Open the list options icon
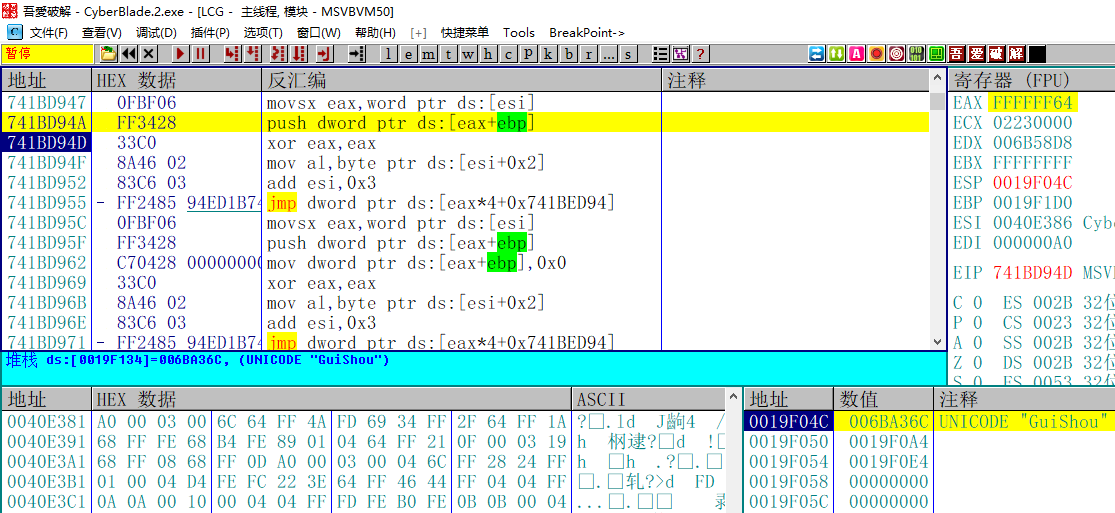The width and height of the screenshot is (1115, 513). click(661, 54)
